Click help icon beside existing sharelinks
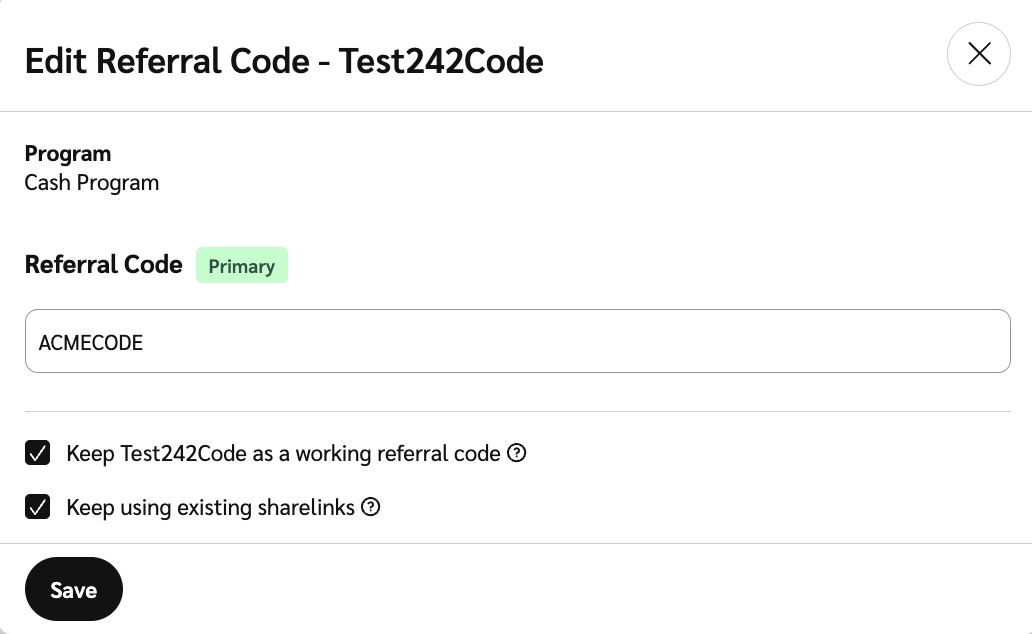 [x=371, y=507]
